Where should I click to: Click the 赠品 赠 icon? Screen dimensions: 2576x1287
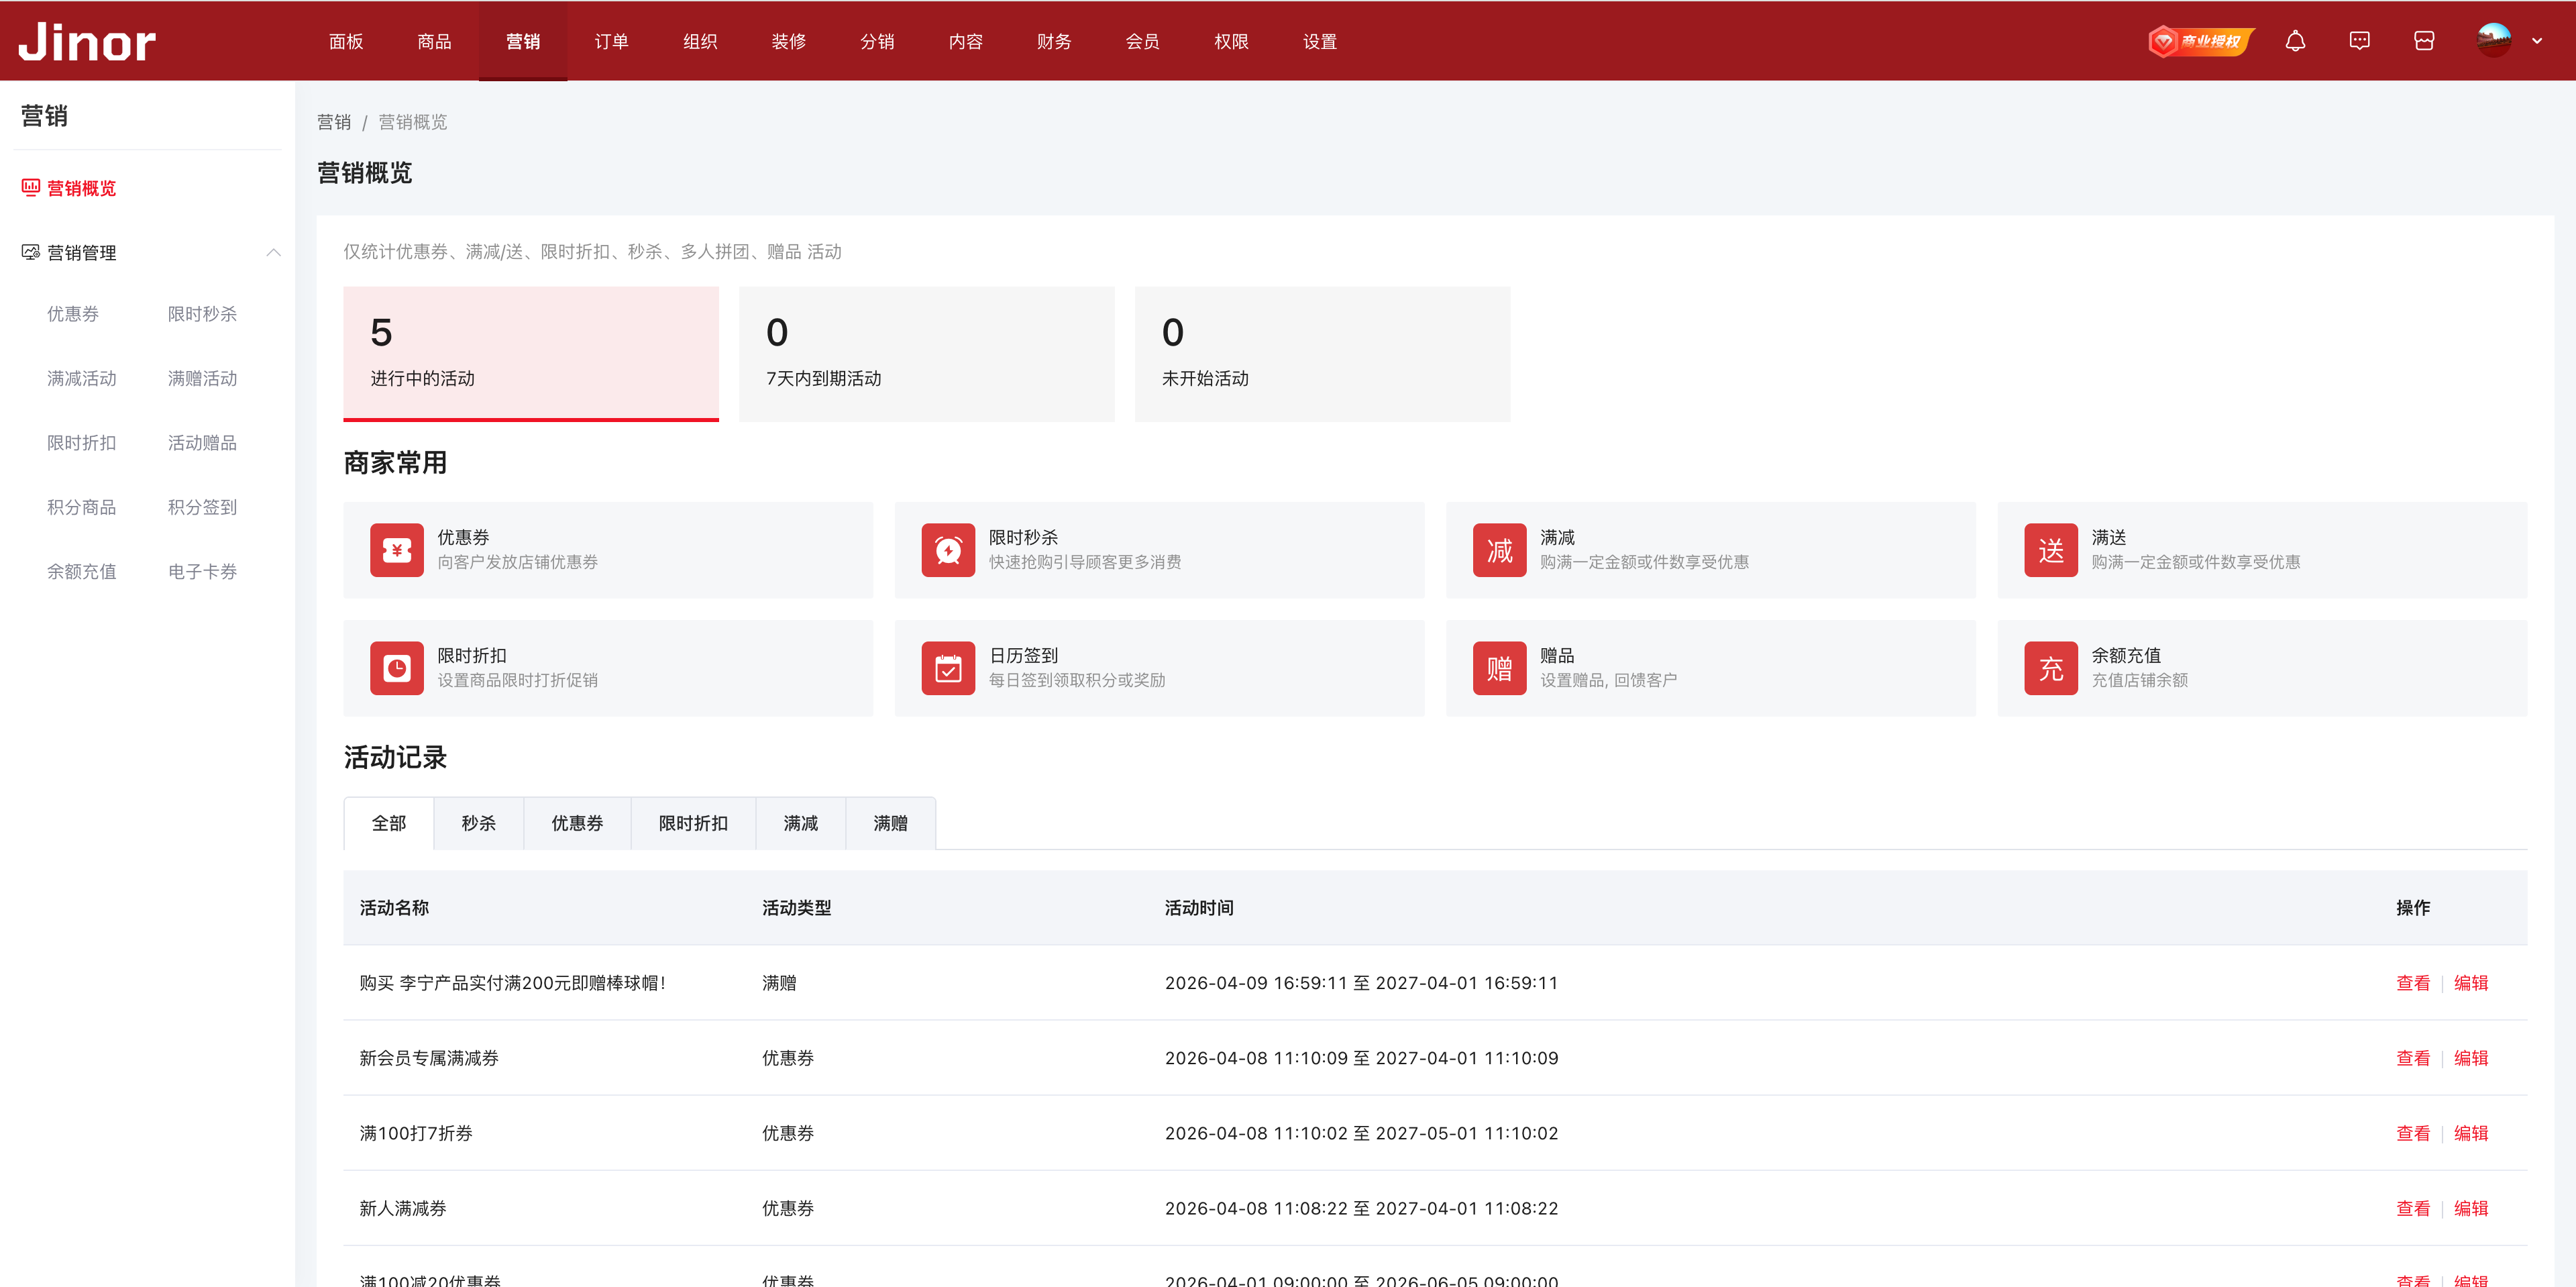[x=1499, y=668]
